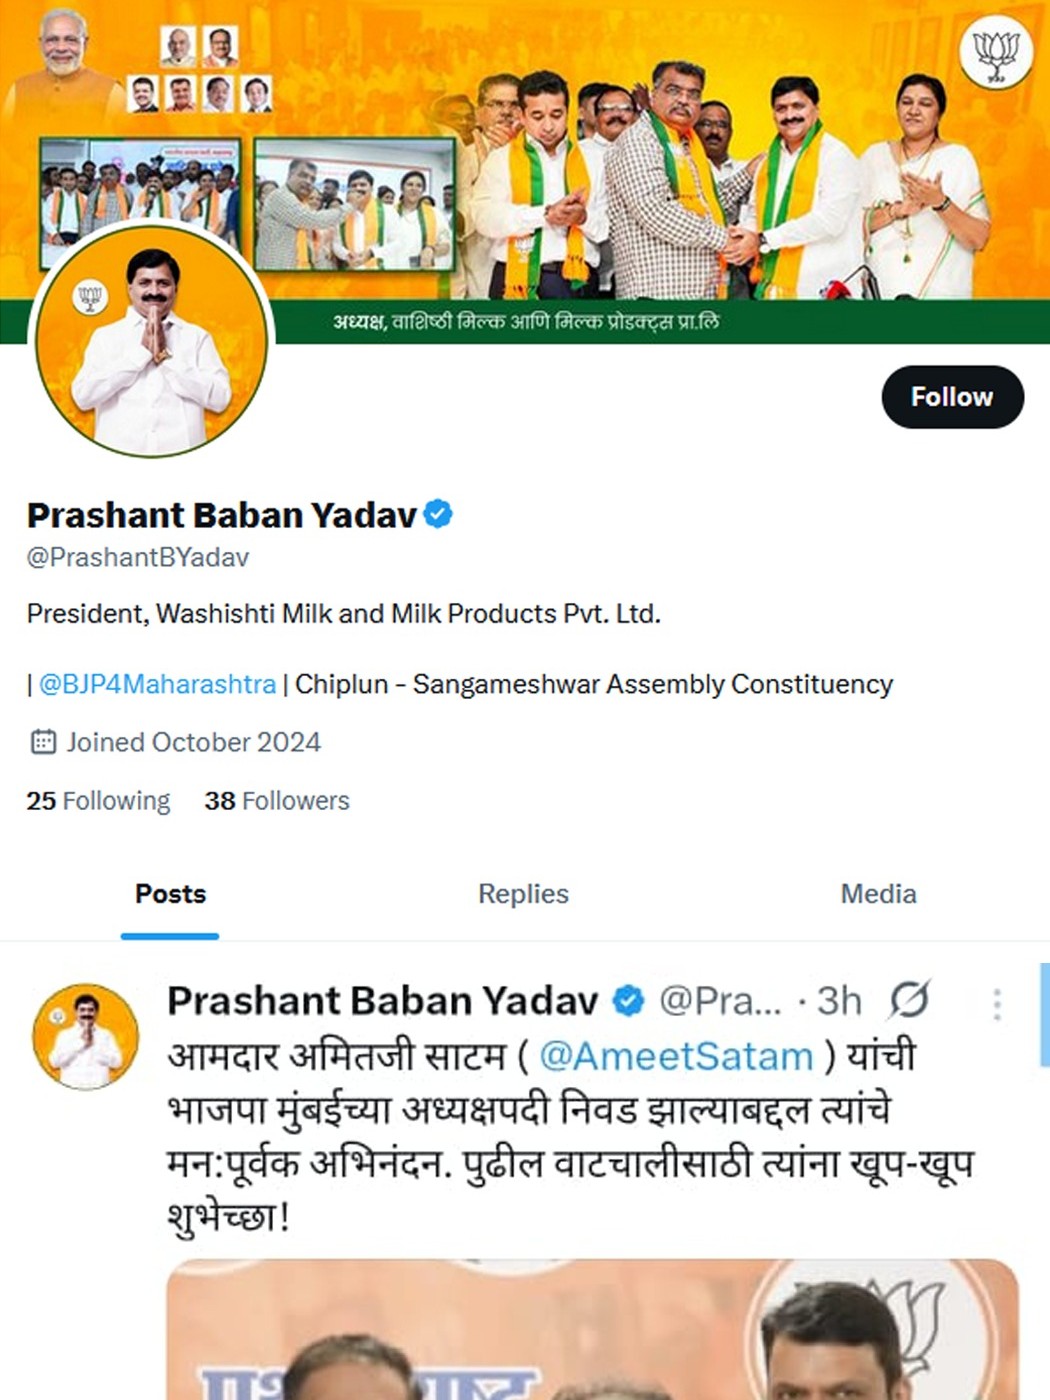Click the post author name Prashant Baban Yadav

tap(382, 1001)
